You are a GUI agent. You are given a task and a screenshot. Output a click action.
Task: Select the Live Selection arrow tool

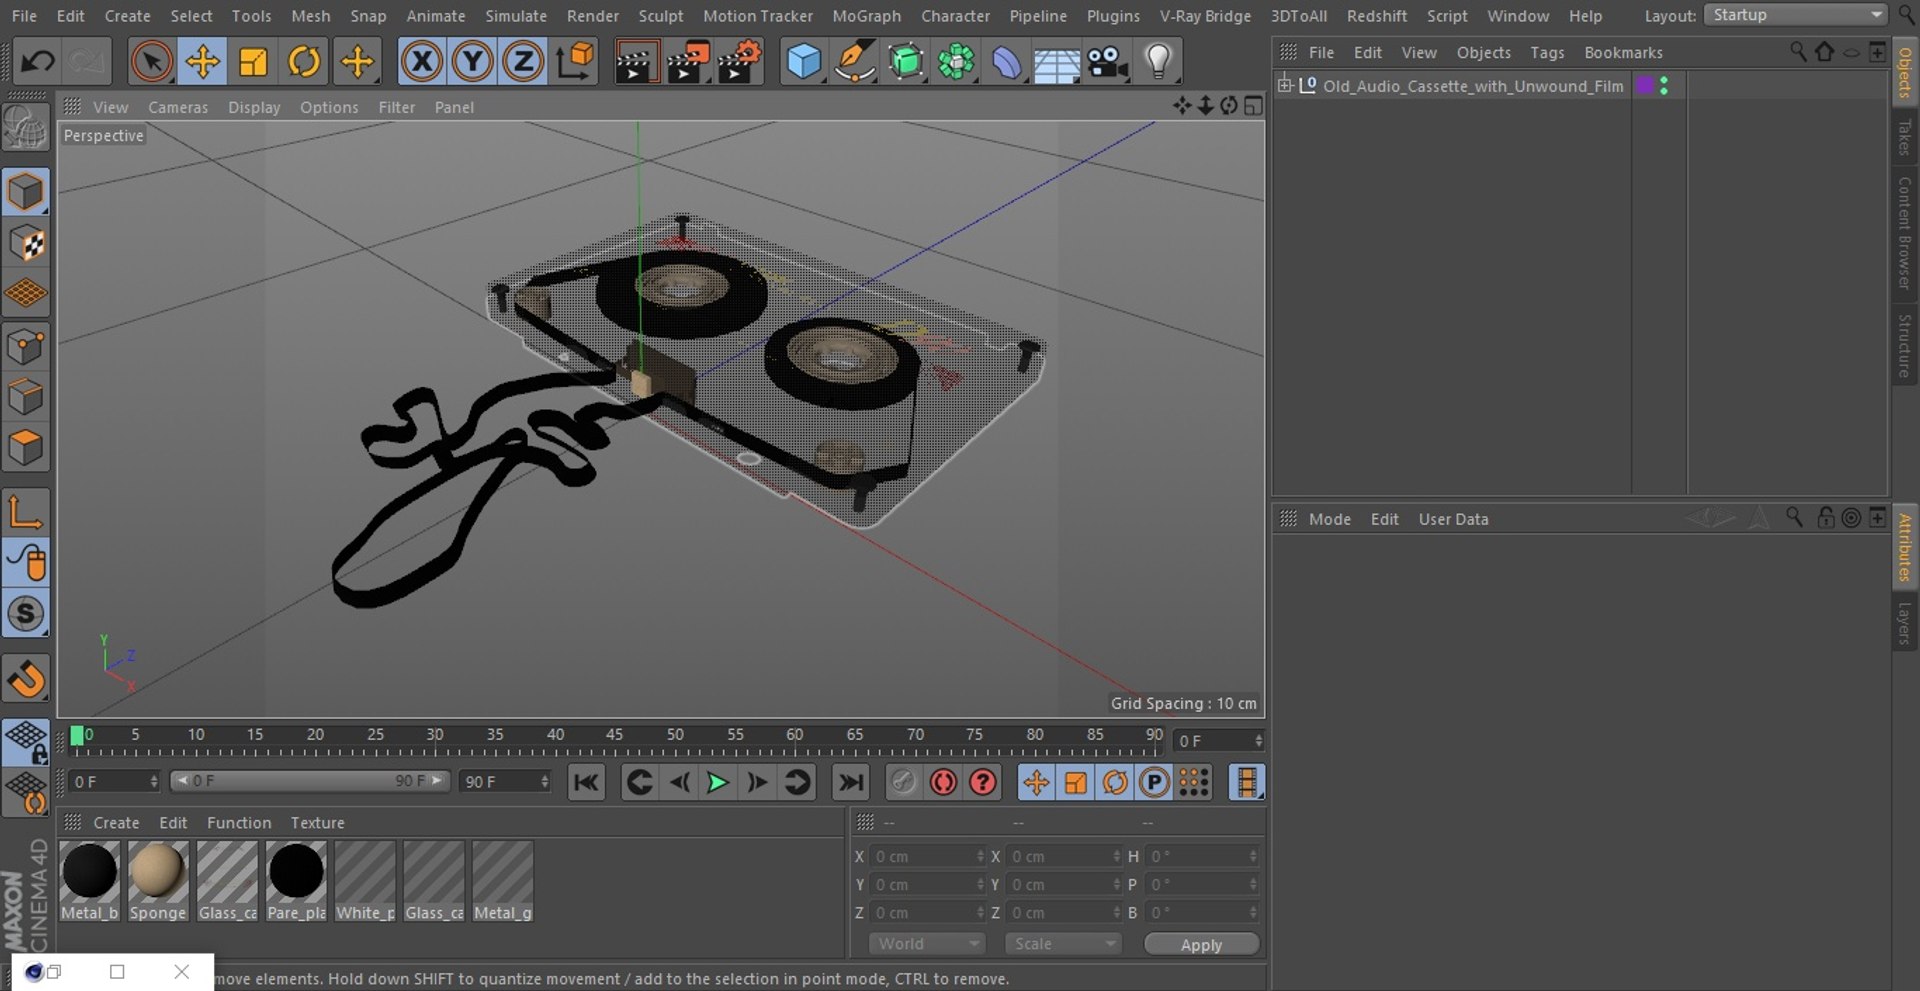(x=151, y=62)
